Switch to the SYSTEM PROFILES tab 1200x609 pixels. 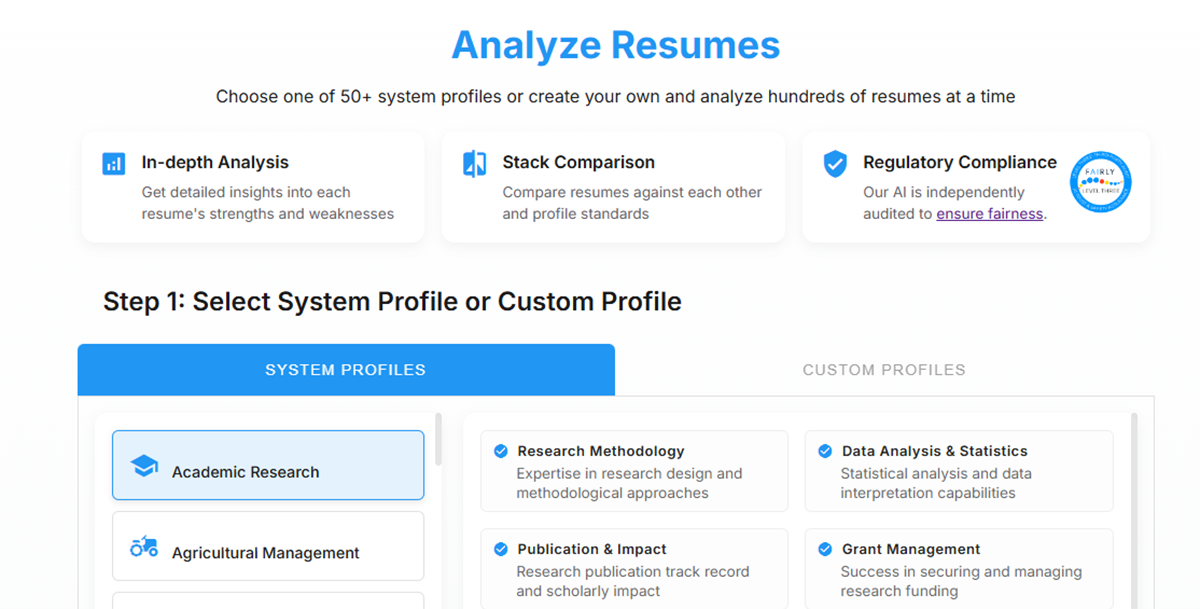[x=346, y=369]
